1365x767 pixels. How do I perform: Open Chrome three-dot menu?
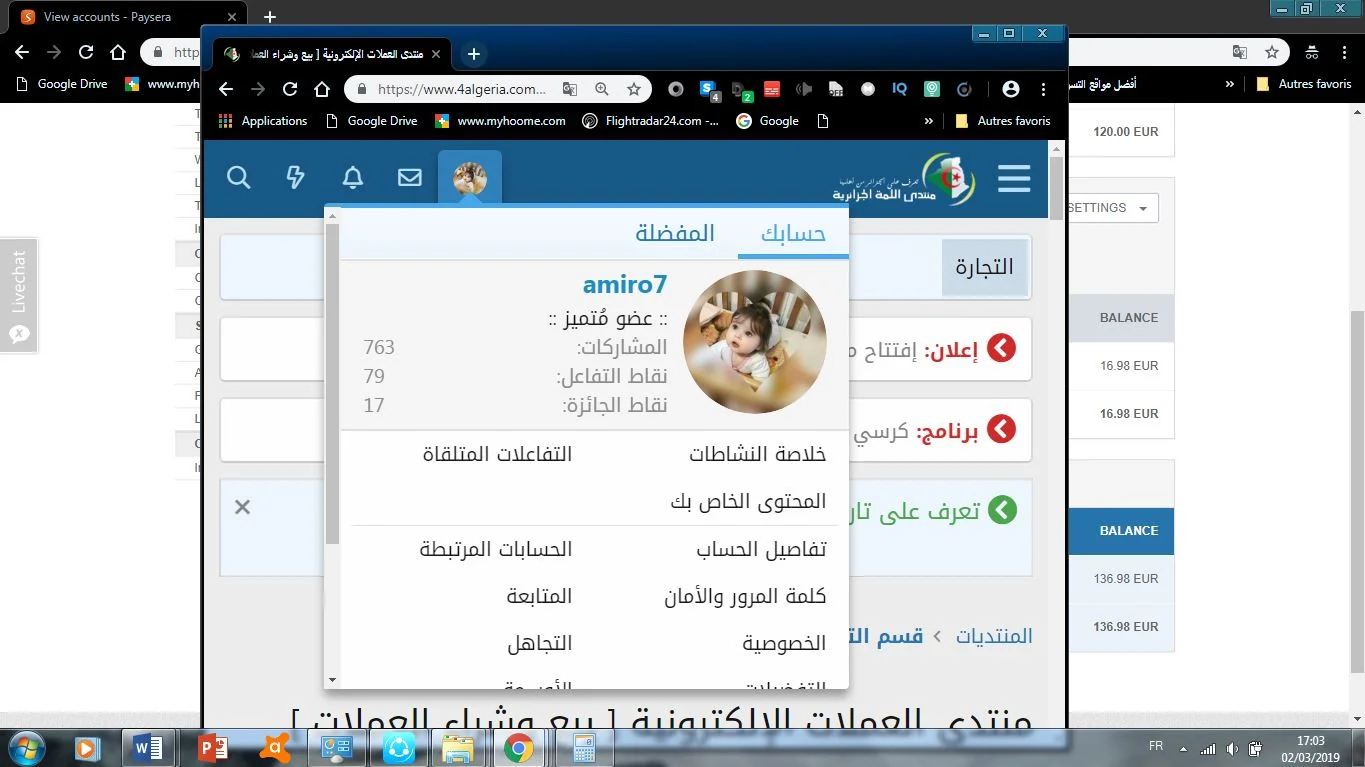tap(1044, 89)
